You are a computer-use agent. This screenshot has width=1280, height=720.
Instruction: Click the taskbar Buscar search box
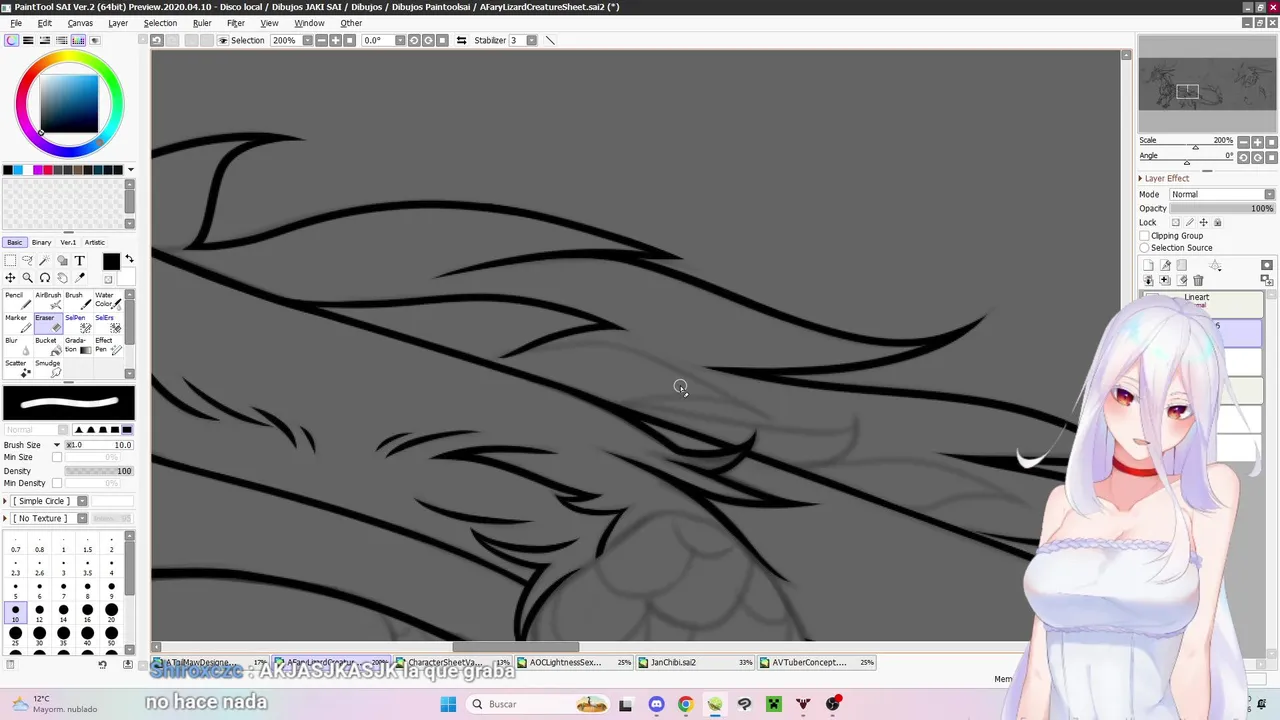[x=538, y=704]
